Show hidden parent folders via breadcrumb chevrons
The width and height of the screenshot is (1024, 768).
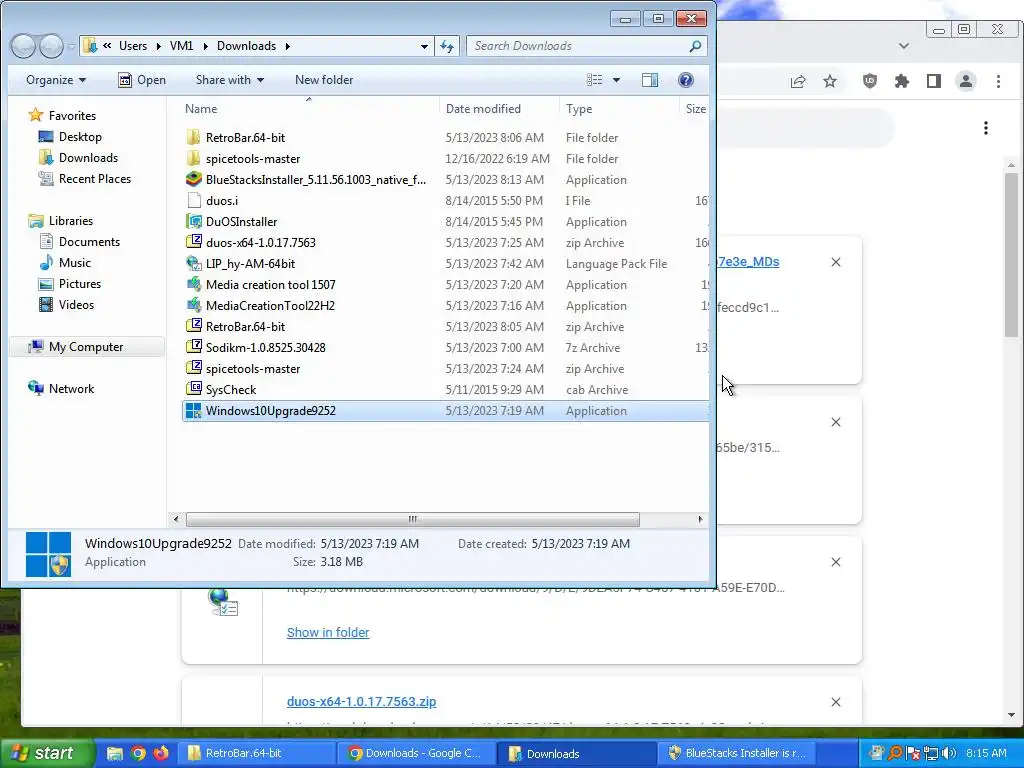click(x=107, y=46)
